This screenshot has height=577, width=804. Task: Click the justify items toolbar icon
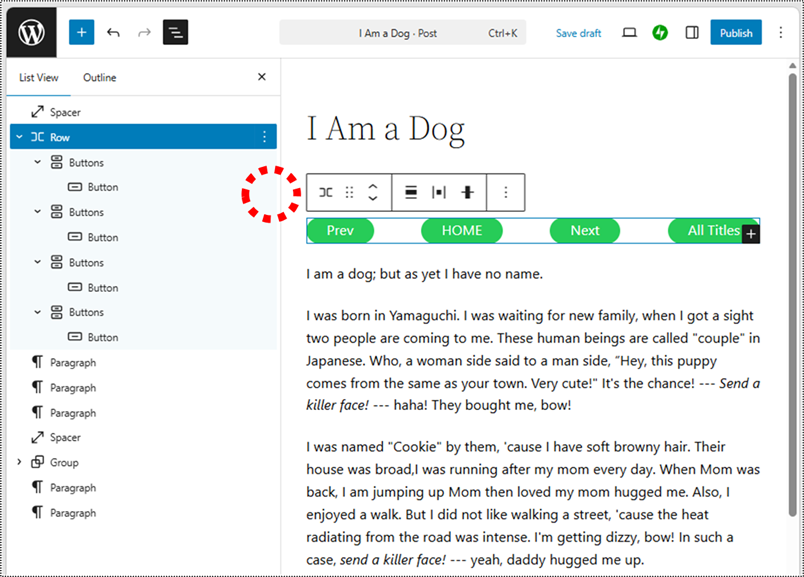[439, 192]
